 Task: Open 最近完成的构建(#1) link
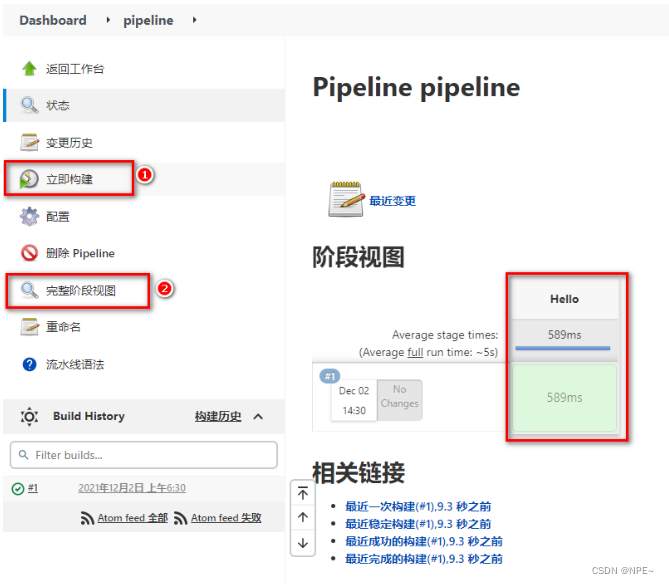pos(424,559)
